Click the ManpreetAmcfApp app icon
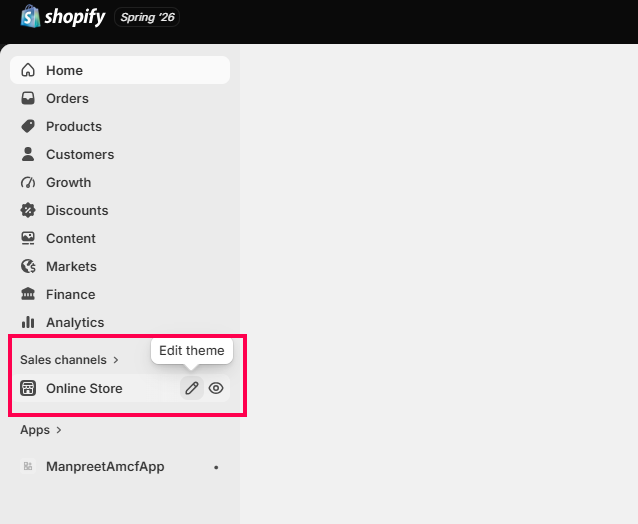638x524 pixels. [x=28, y=466]
